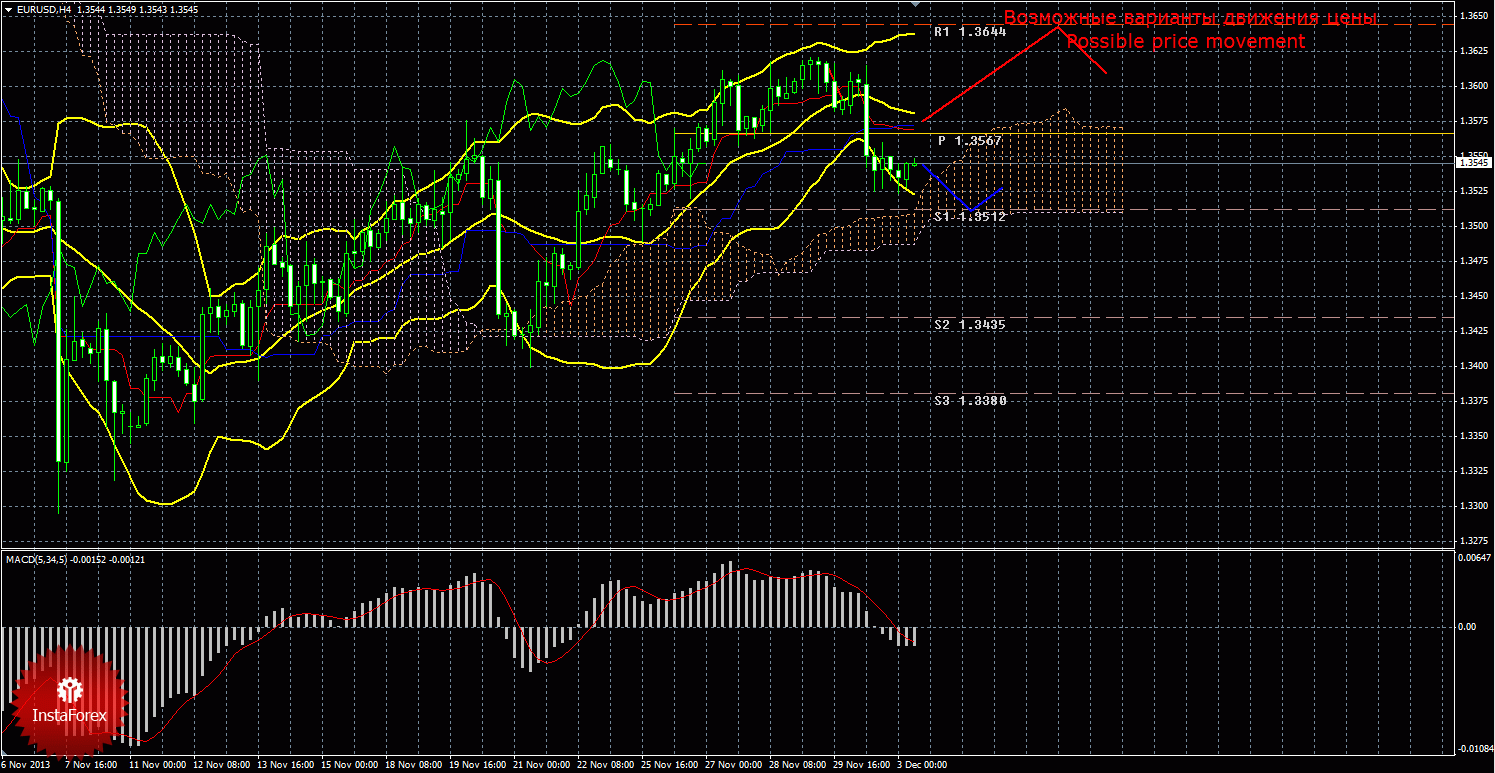
Task: Select the Russian 'Возможные варианты движения цены' text
Action: tap(1190, 18)
